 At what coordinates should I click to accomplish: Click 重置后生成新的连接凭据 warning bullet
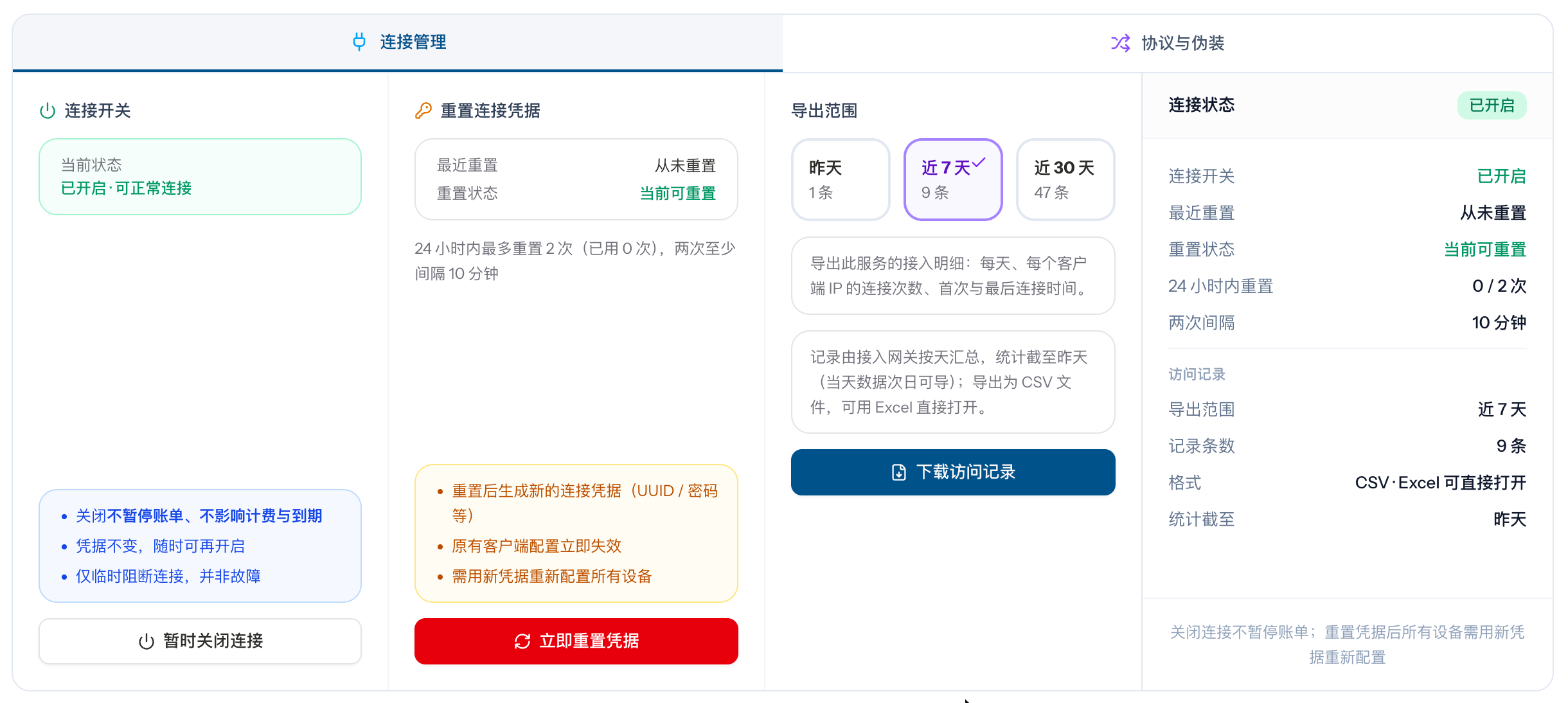pyautogui.click(x=585, y=504)
